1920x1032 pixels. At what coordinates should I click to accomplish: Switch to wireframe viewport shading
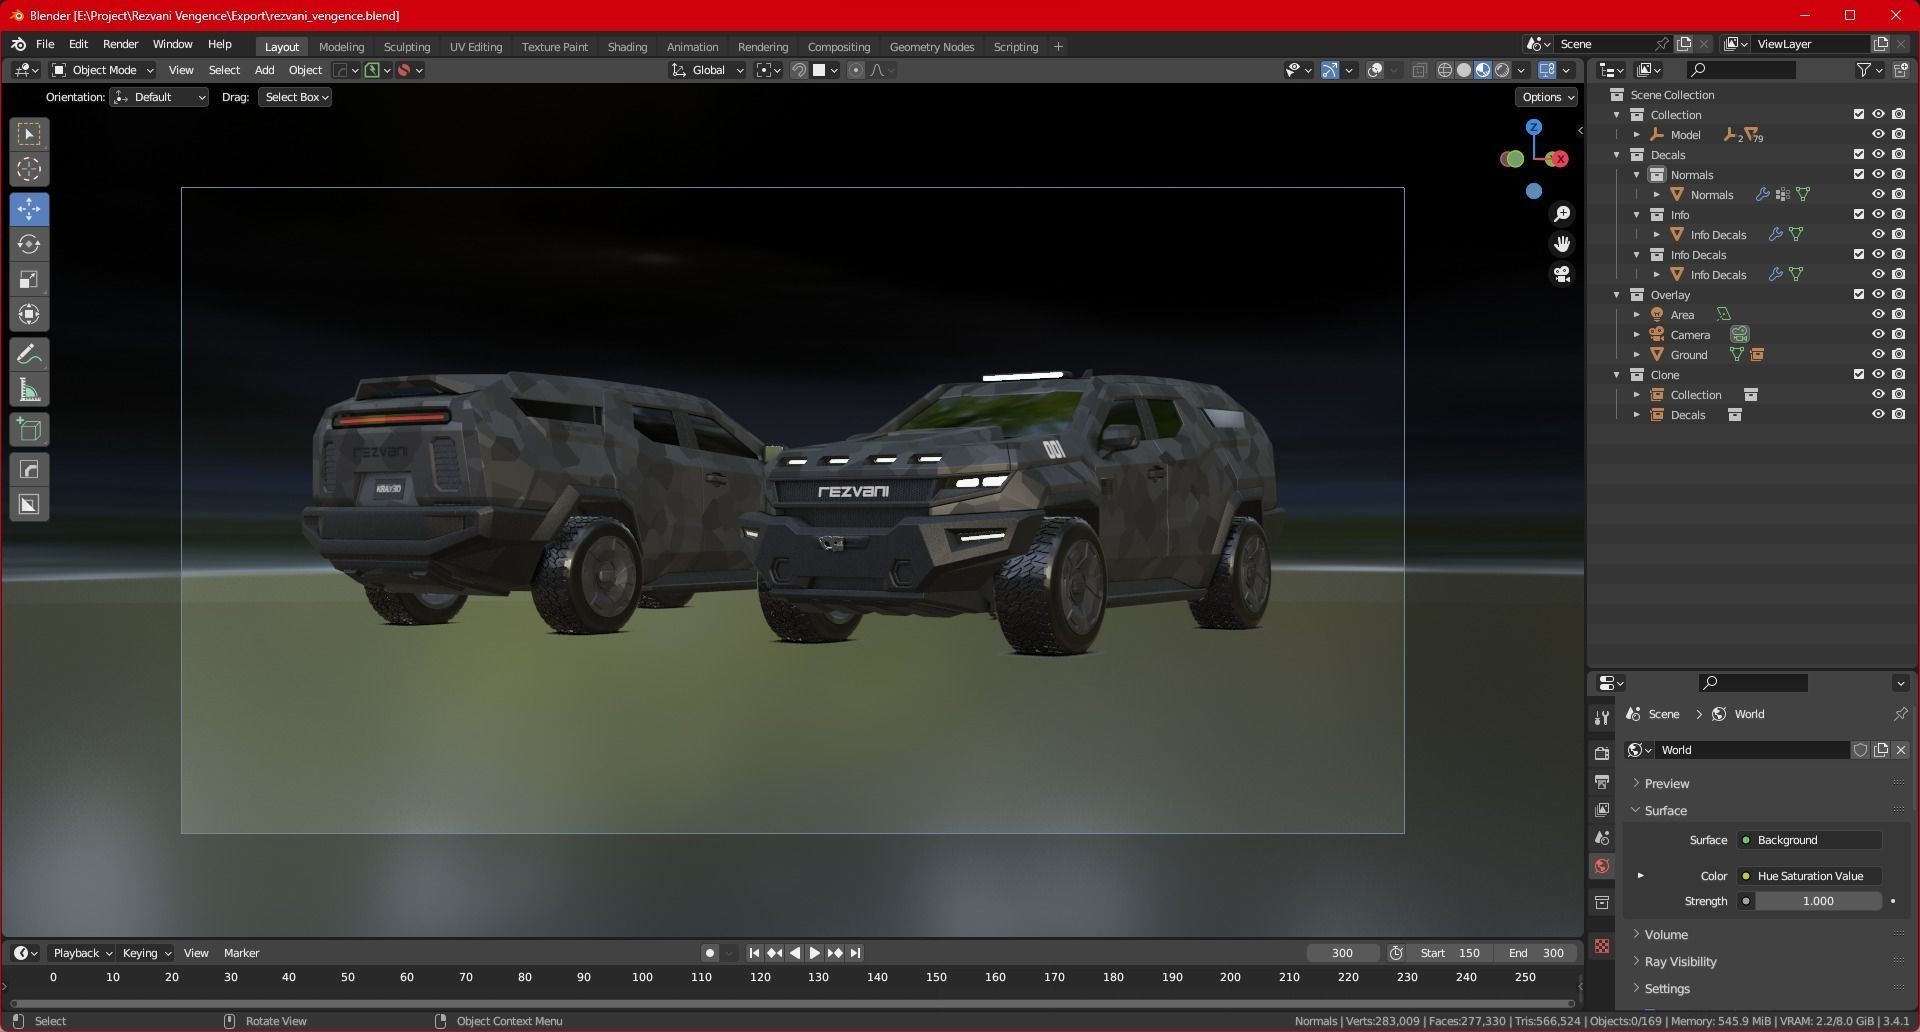pos(1445,70)
